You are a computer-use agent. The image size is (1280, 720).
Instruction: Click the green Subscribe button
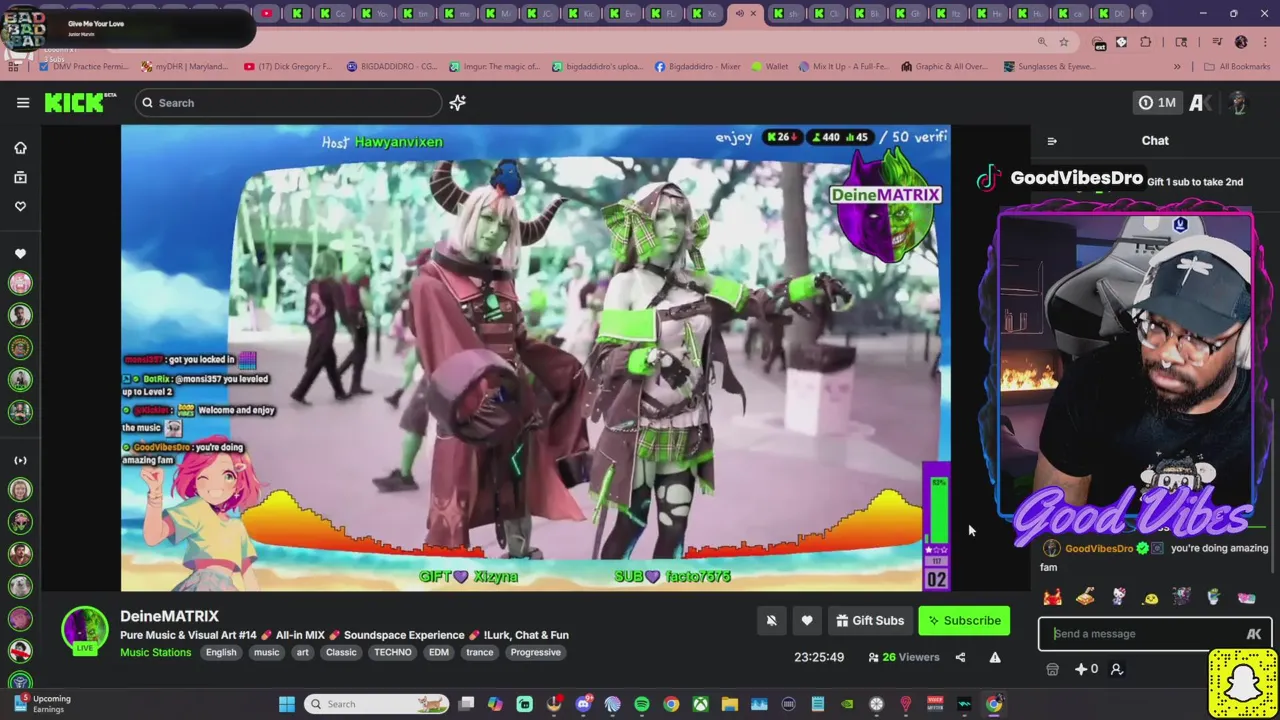964,621
